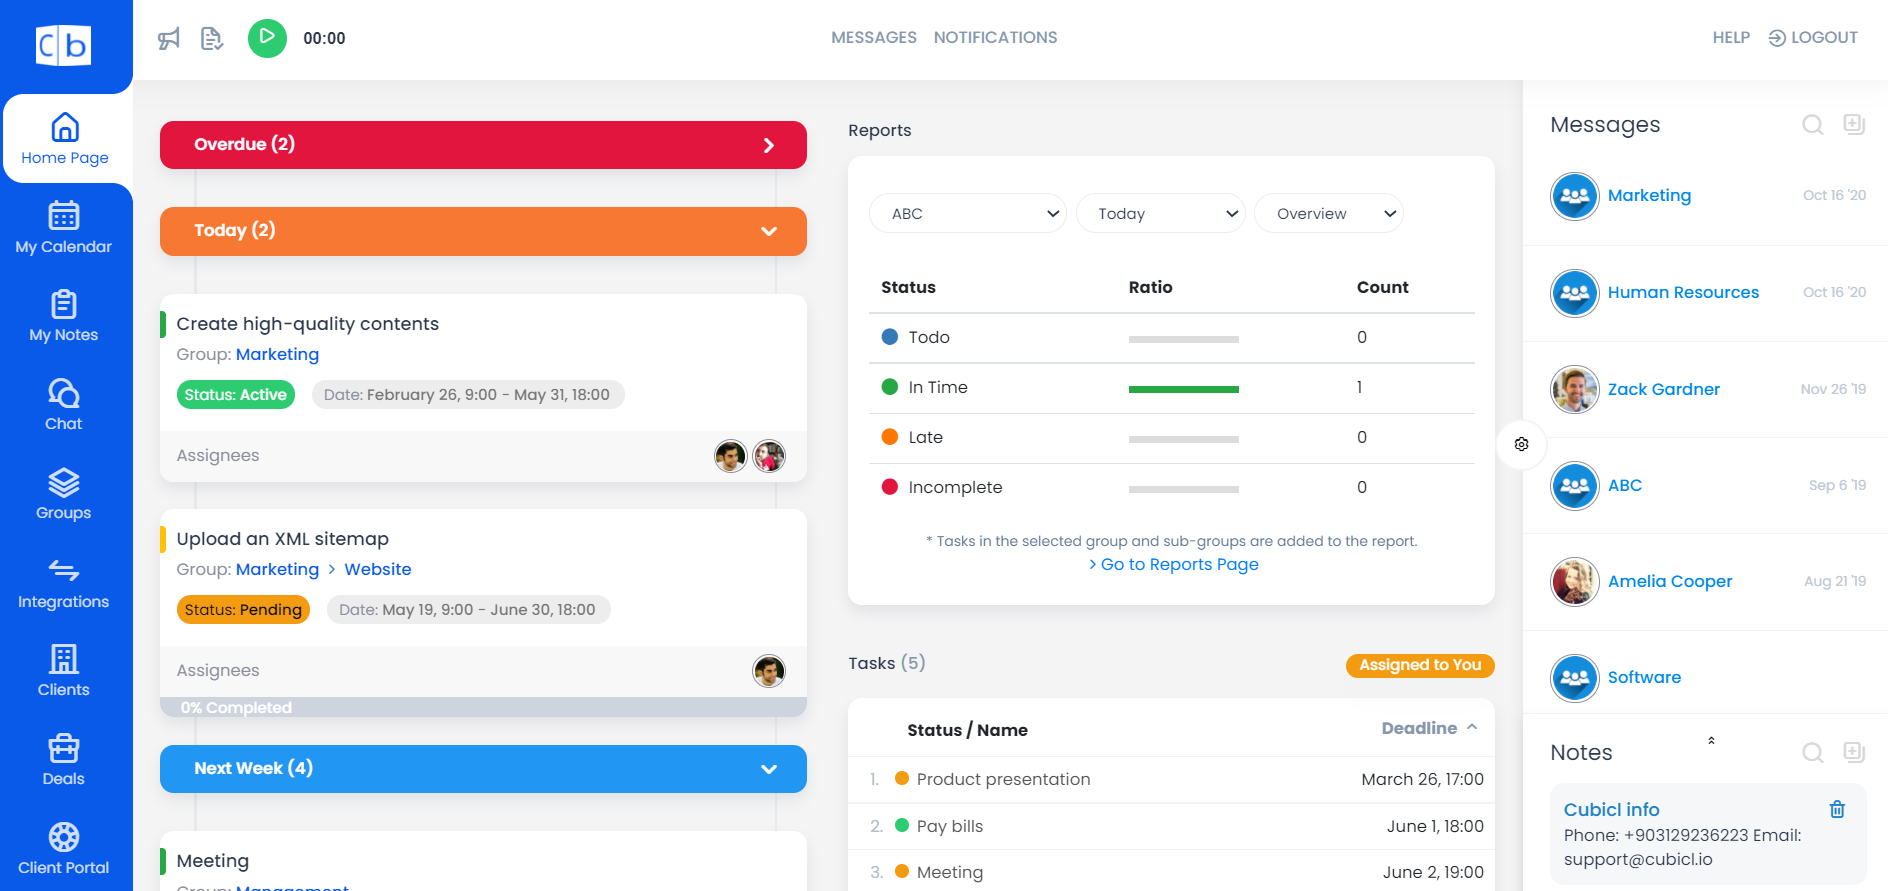1888x891 pixels.
Task: Sort tasks by Deadline column
Action: 1429,728
